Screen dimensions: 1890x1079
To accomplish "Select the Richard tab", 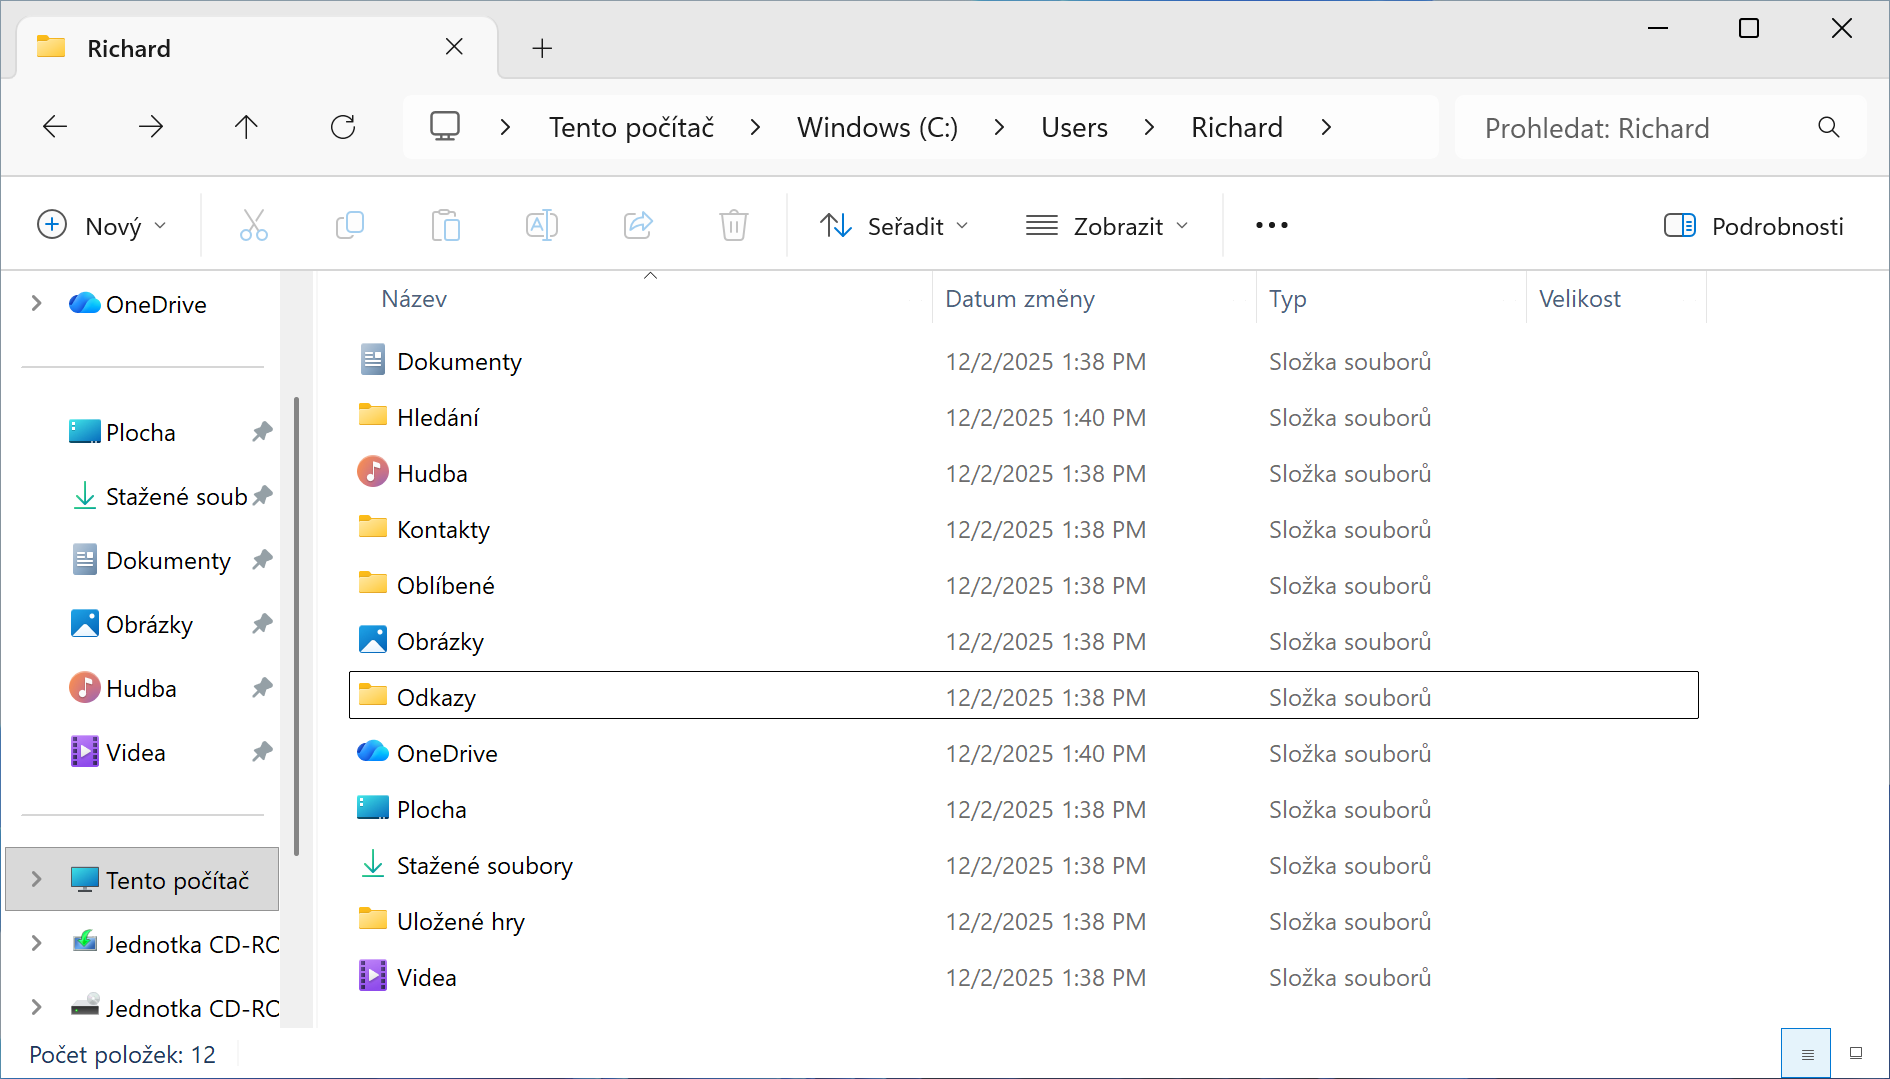I will (128, 47).
